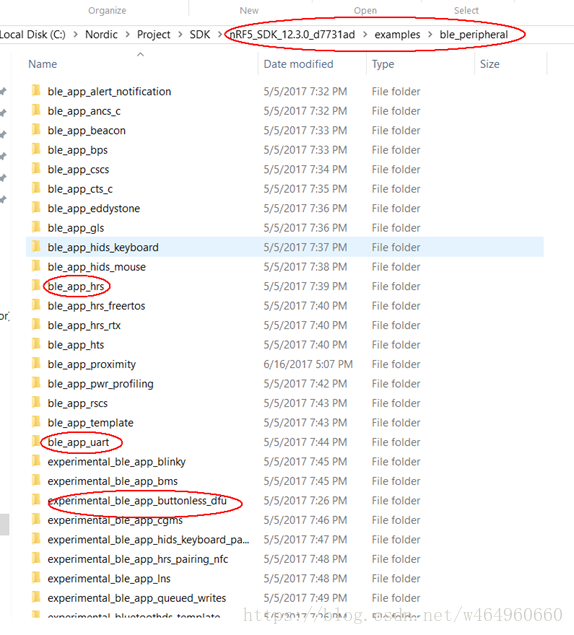
Task: Expand the chevron after SDK in the path
Action: (220, 35)
